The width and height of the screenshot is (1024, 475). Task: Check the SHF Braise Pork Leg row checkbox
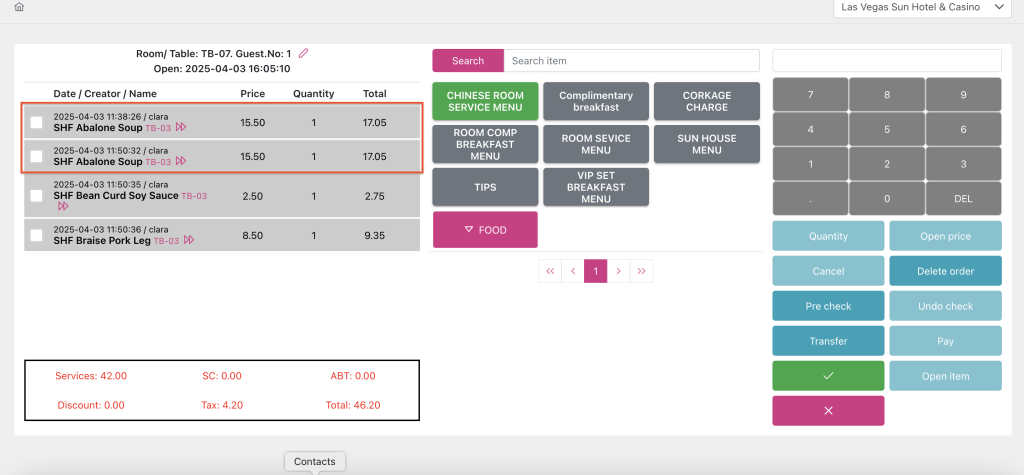37,235
